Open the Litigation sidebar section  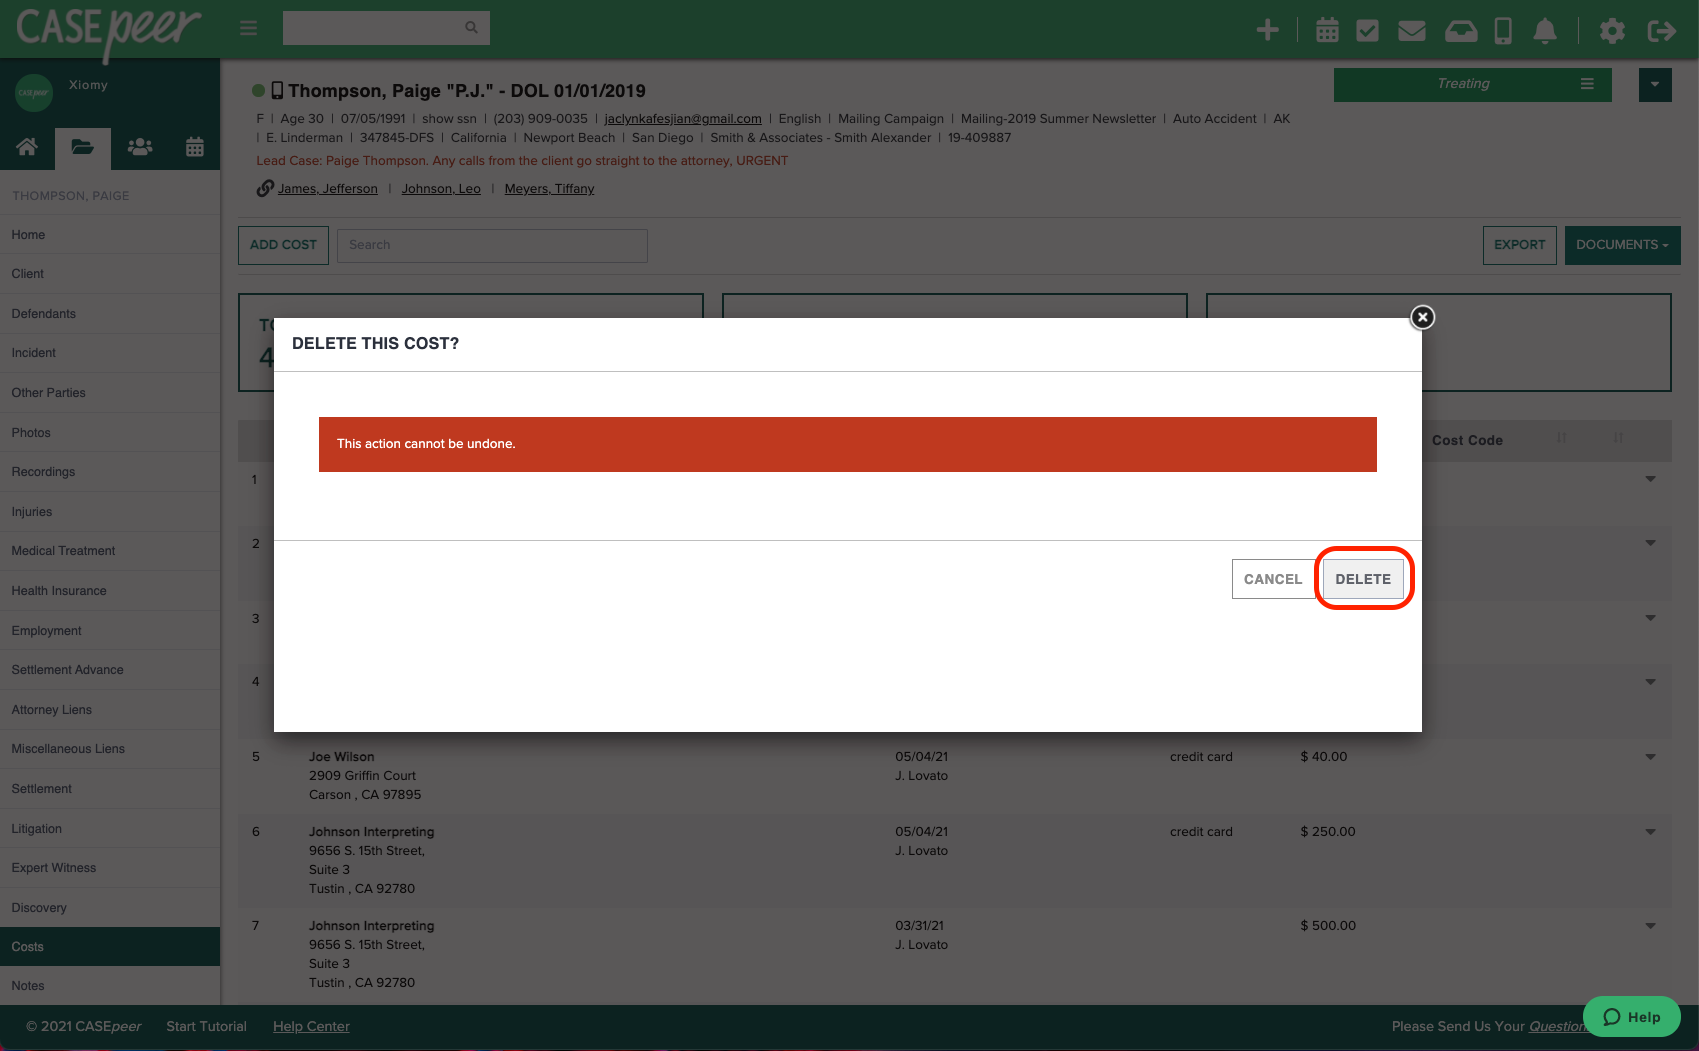point(36,828)
